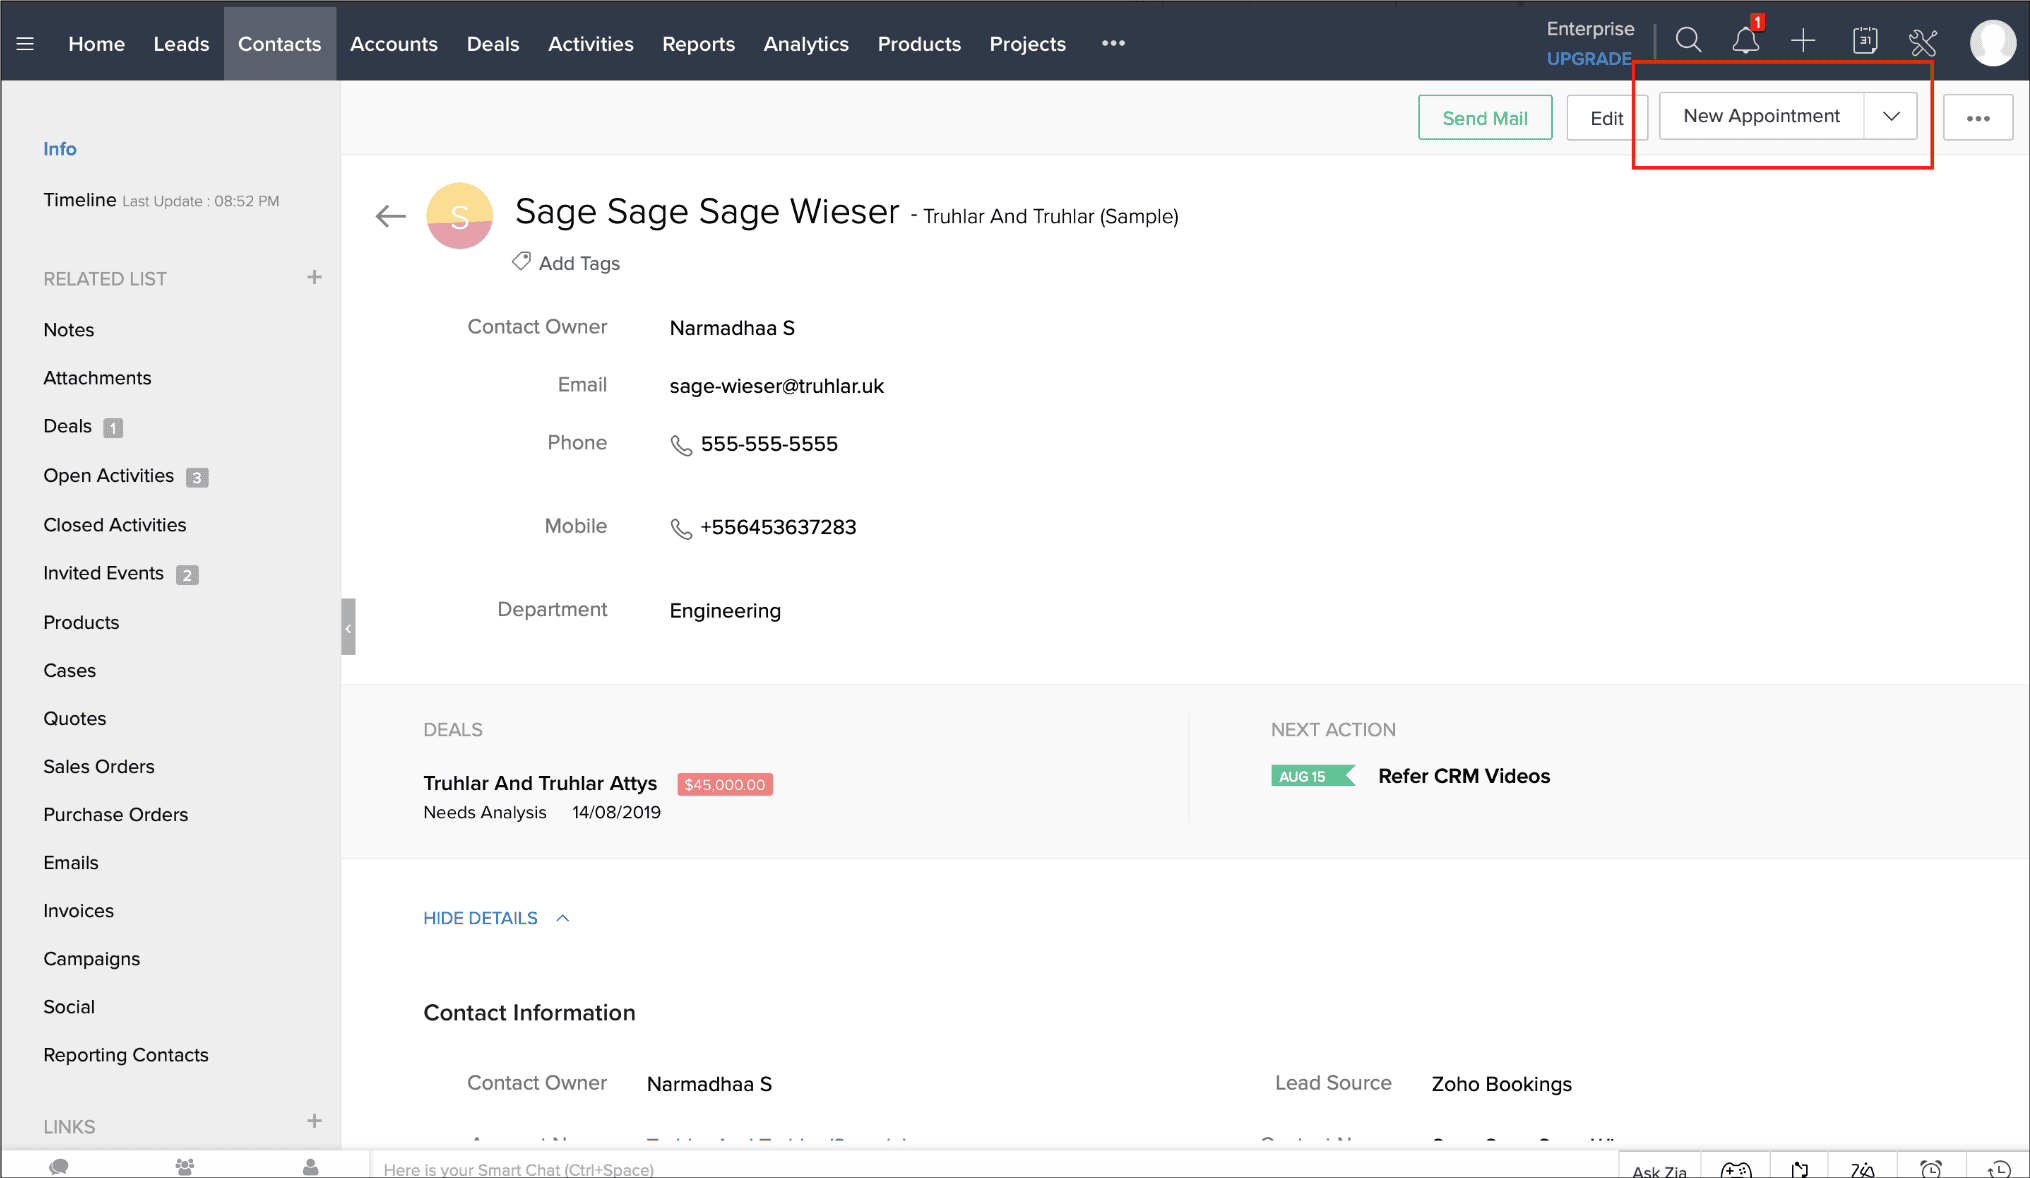Click the back arrow beside contact avatar
The height and width of the screenshot is (1178, 2030).
[390, 216]
